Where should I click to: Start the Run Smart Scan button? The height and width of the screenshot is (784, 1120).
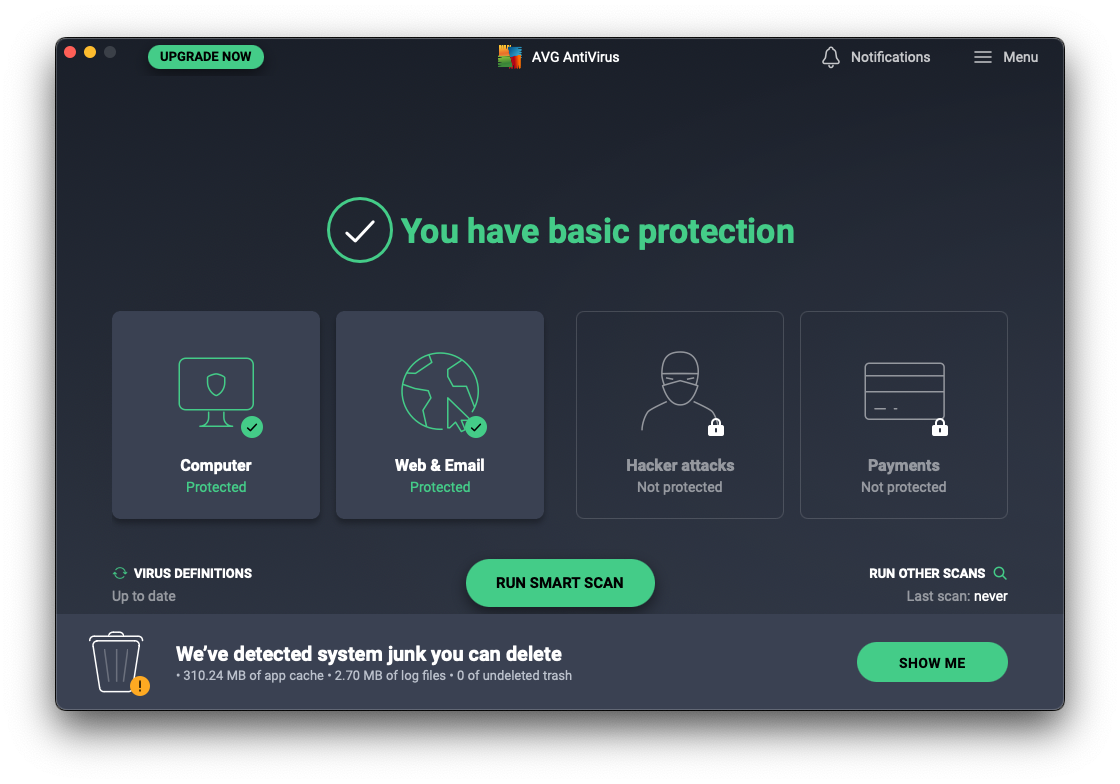point(560,583)
